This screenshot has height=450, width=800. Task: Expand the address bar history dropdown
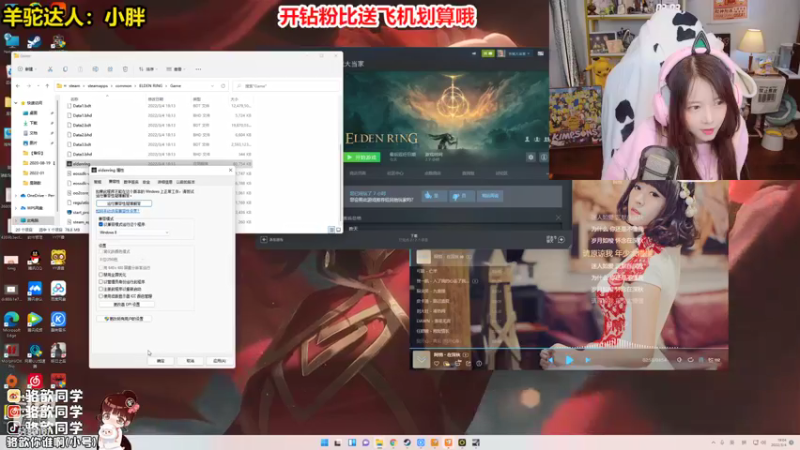212,86
